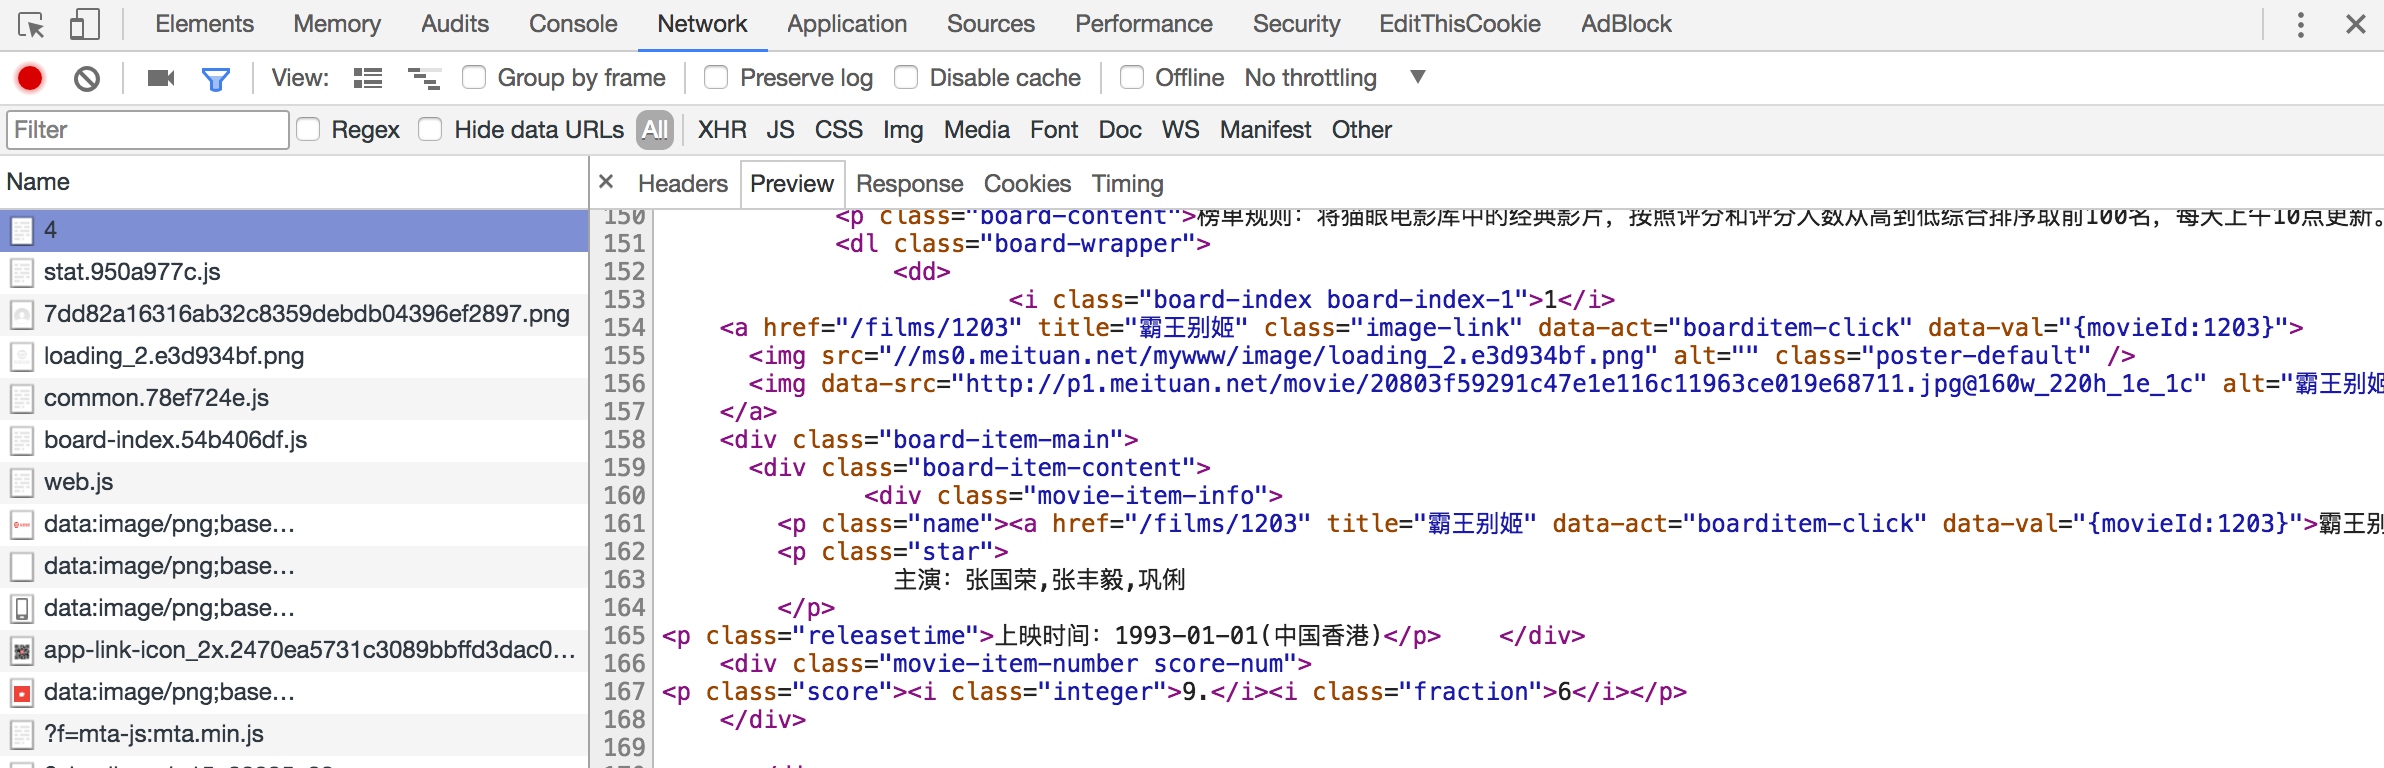
Task: Stop recording with the red record button
Action: coord(30,77)
